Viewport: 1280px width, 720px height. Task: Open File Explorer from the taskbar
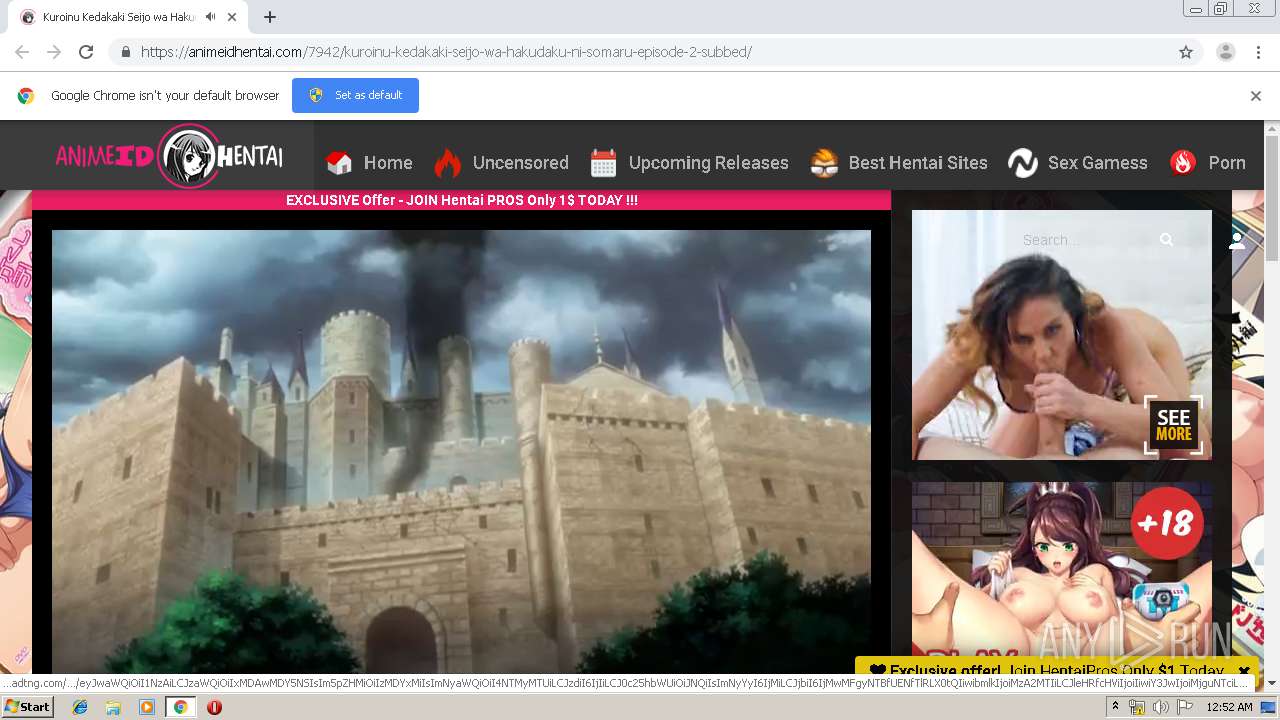coord(113,707)
